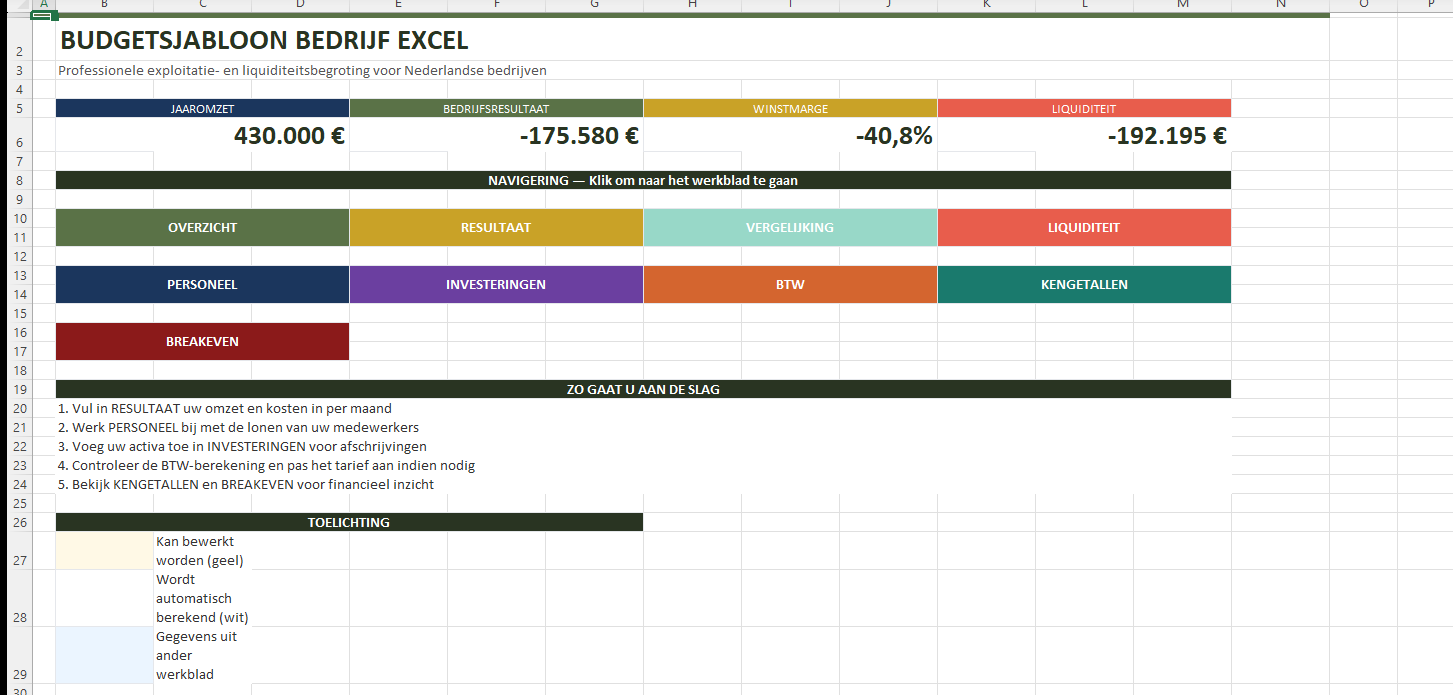
Task: Click the light blue legend swatch
Action: coord(104,655)
